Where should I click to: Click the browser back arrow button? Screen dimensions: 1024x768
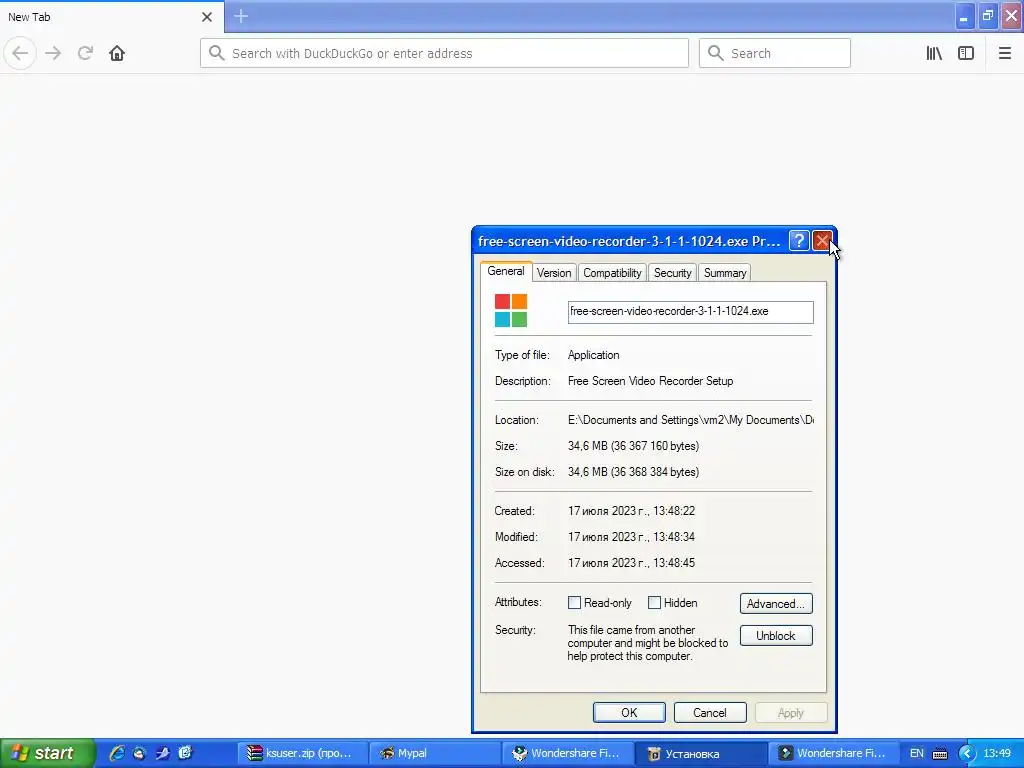point(20,53)
